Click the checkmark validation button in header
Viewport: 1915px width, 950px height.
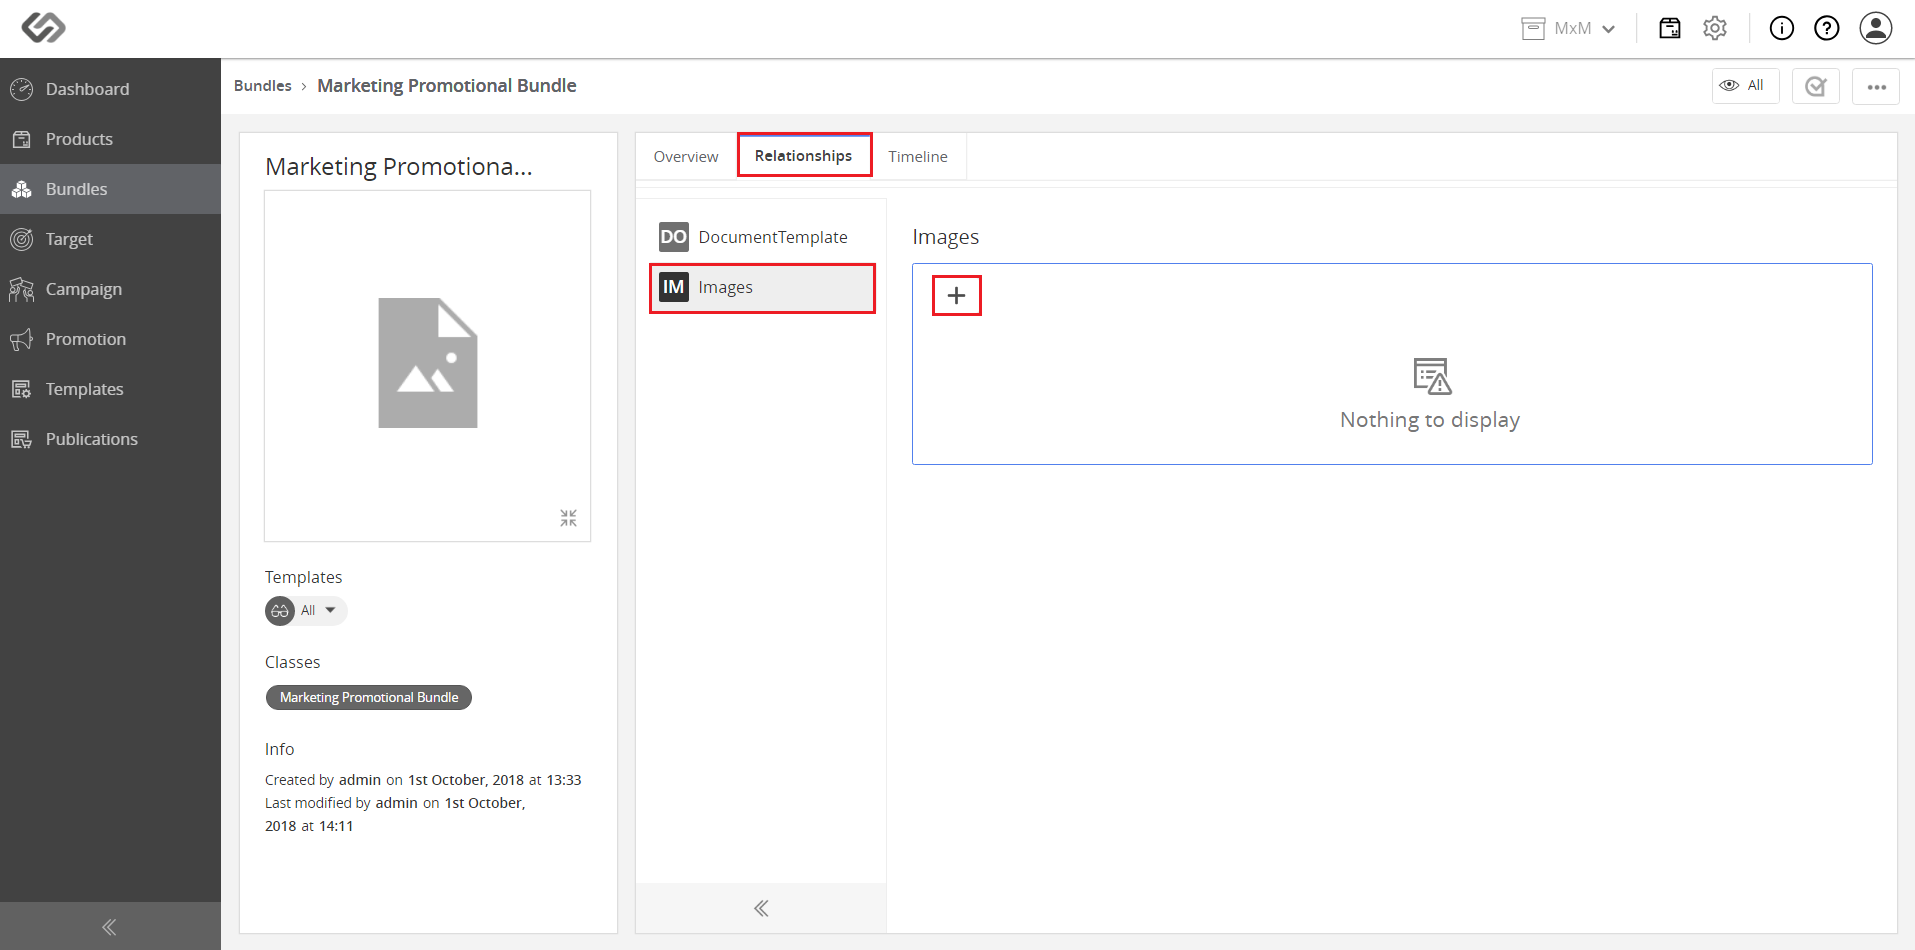[1816, 86]
